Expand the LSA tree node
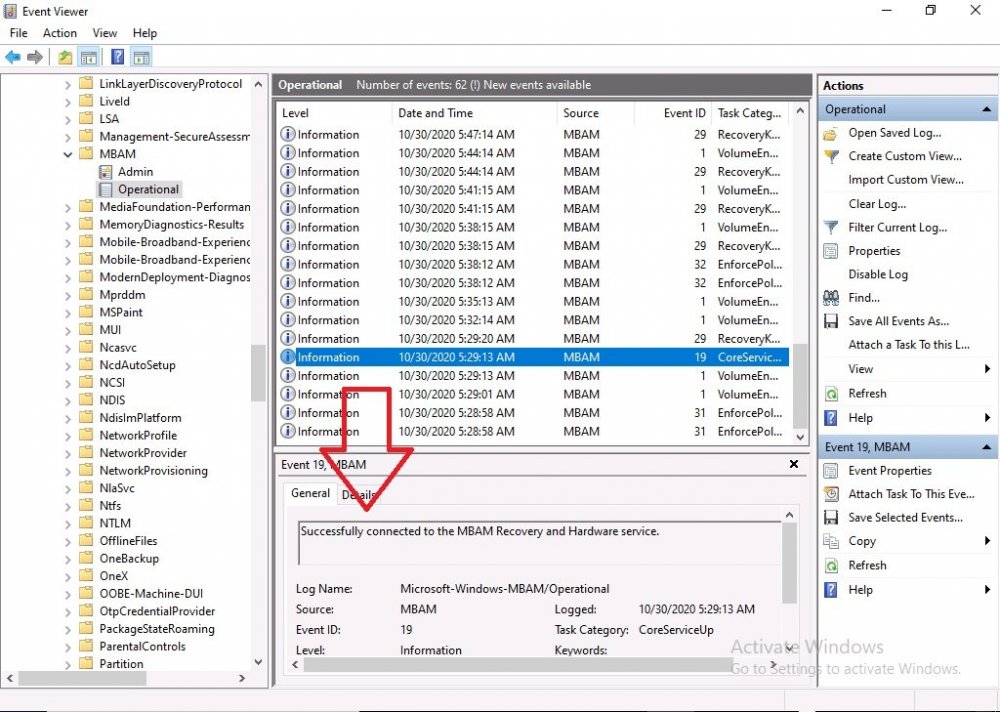The width and height of the screenshot is (1000, 712). (68, 119)
